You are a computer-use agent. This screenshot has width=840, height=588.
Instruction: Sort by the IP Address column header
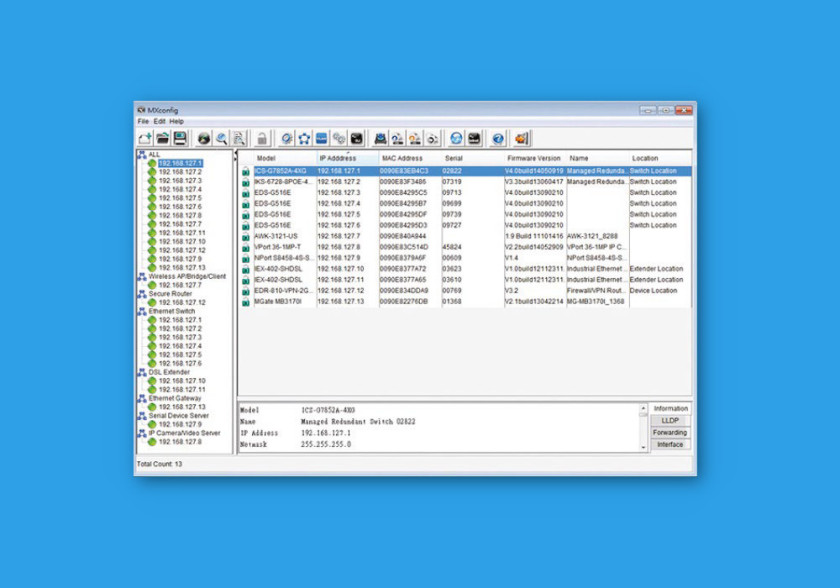click(348, 159)
